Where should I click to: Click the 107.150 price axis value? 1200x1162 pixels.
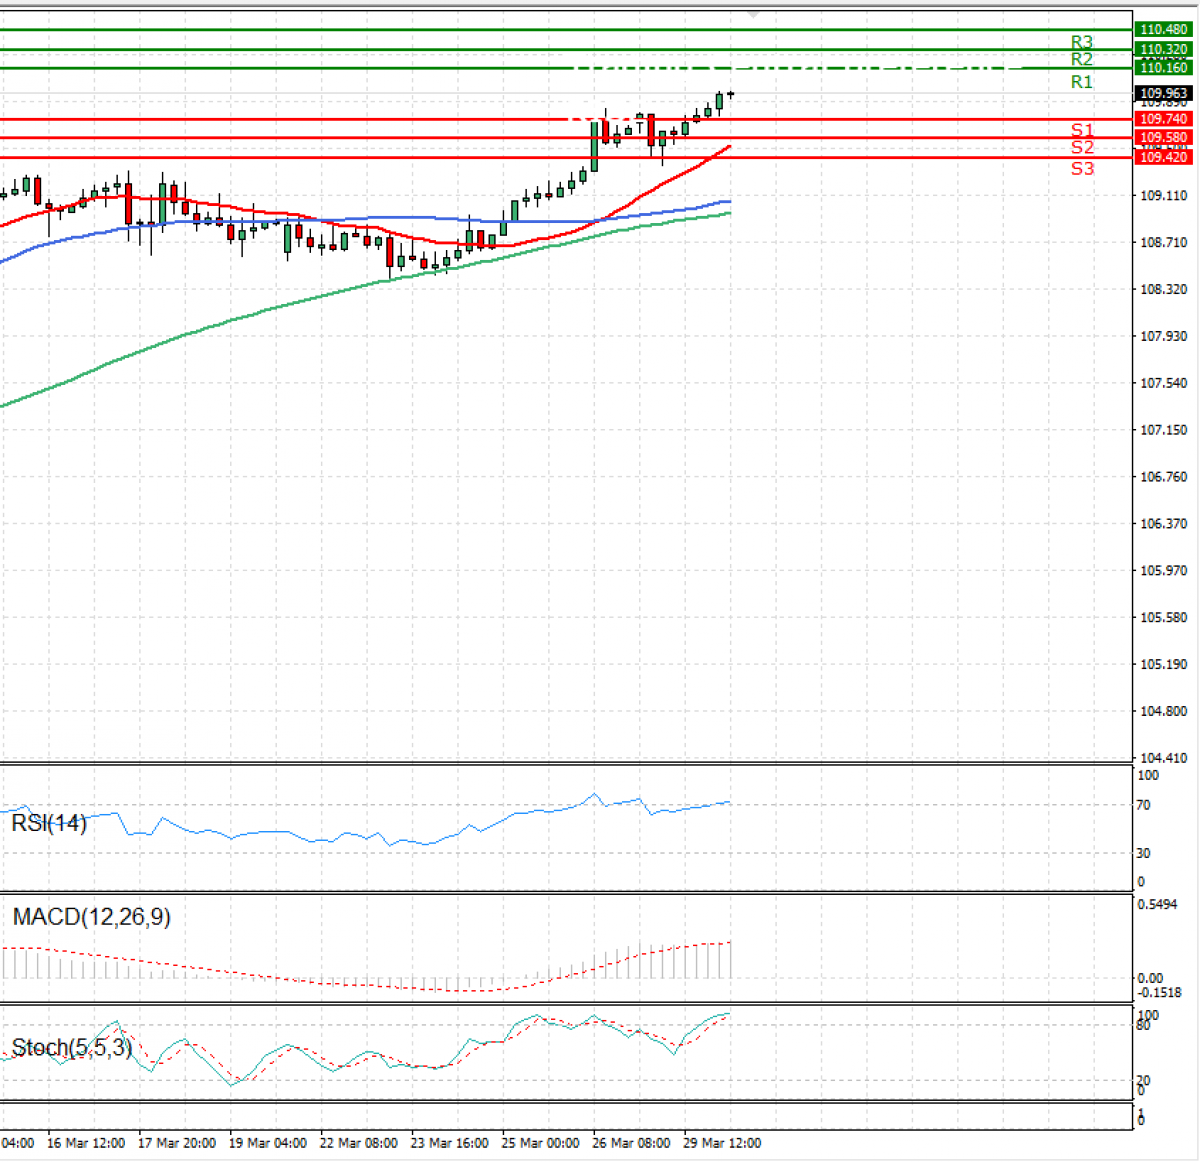tap(1164, 430)
